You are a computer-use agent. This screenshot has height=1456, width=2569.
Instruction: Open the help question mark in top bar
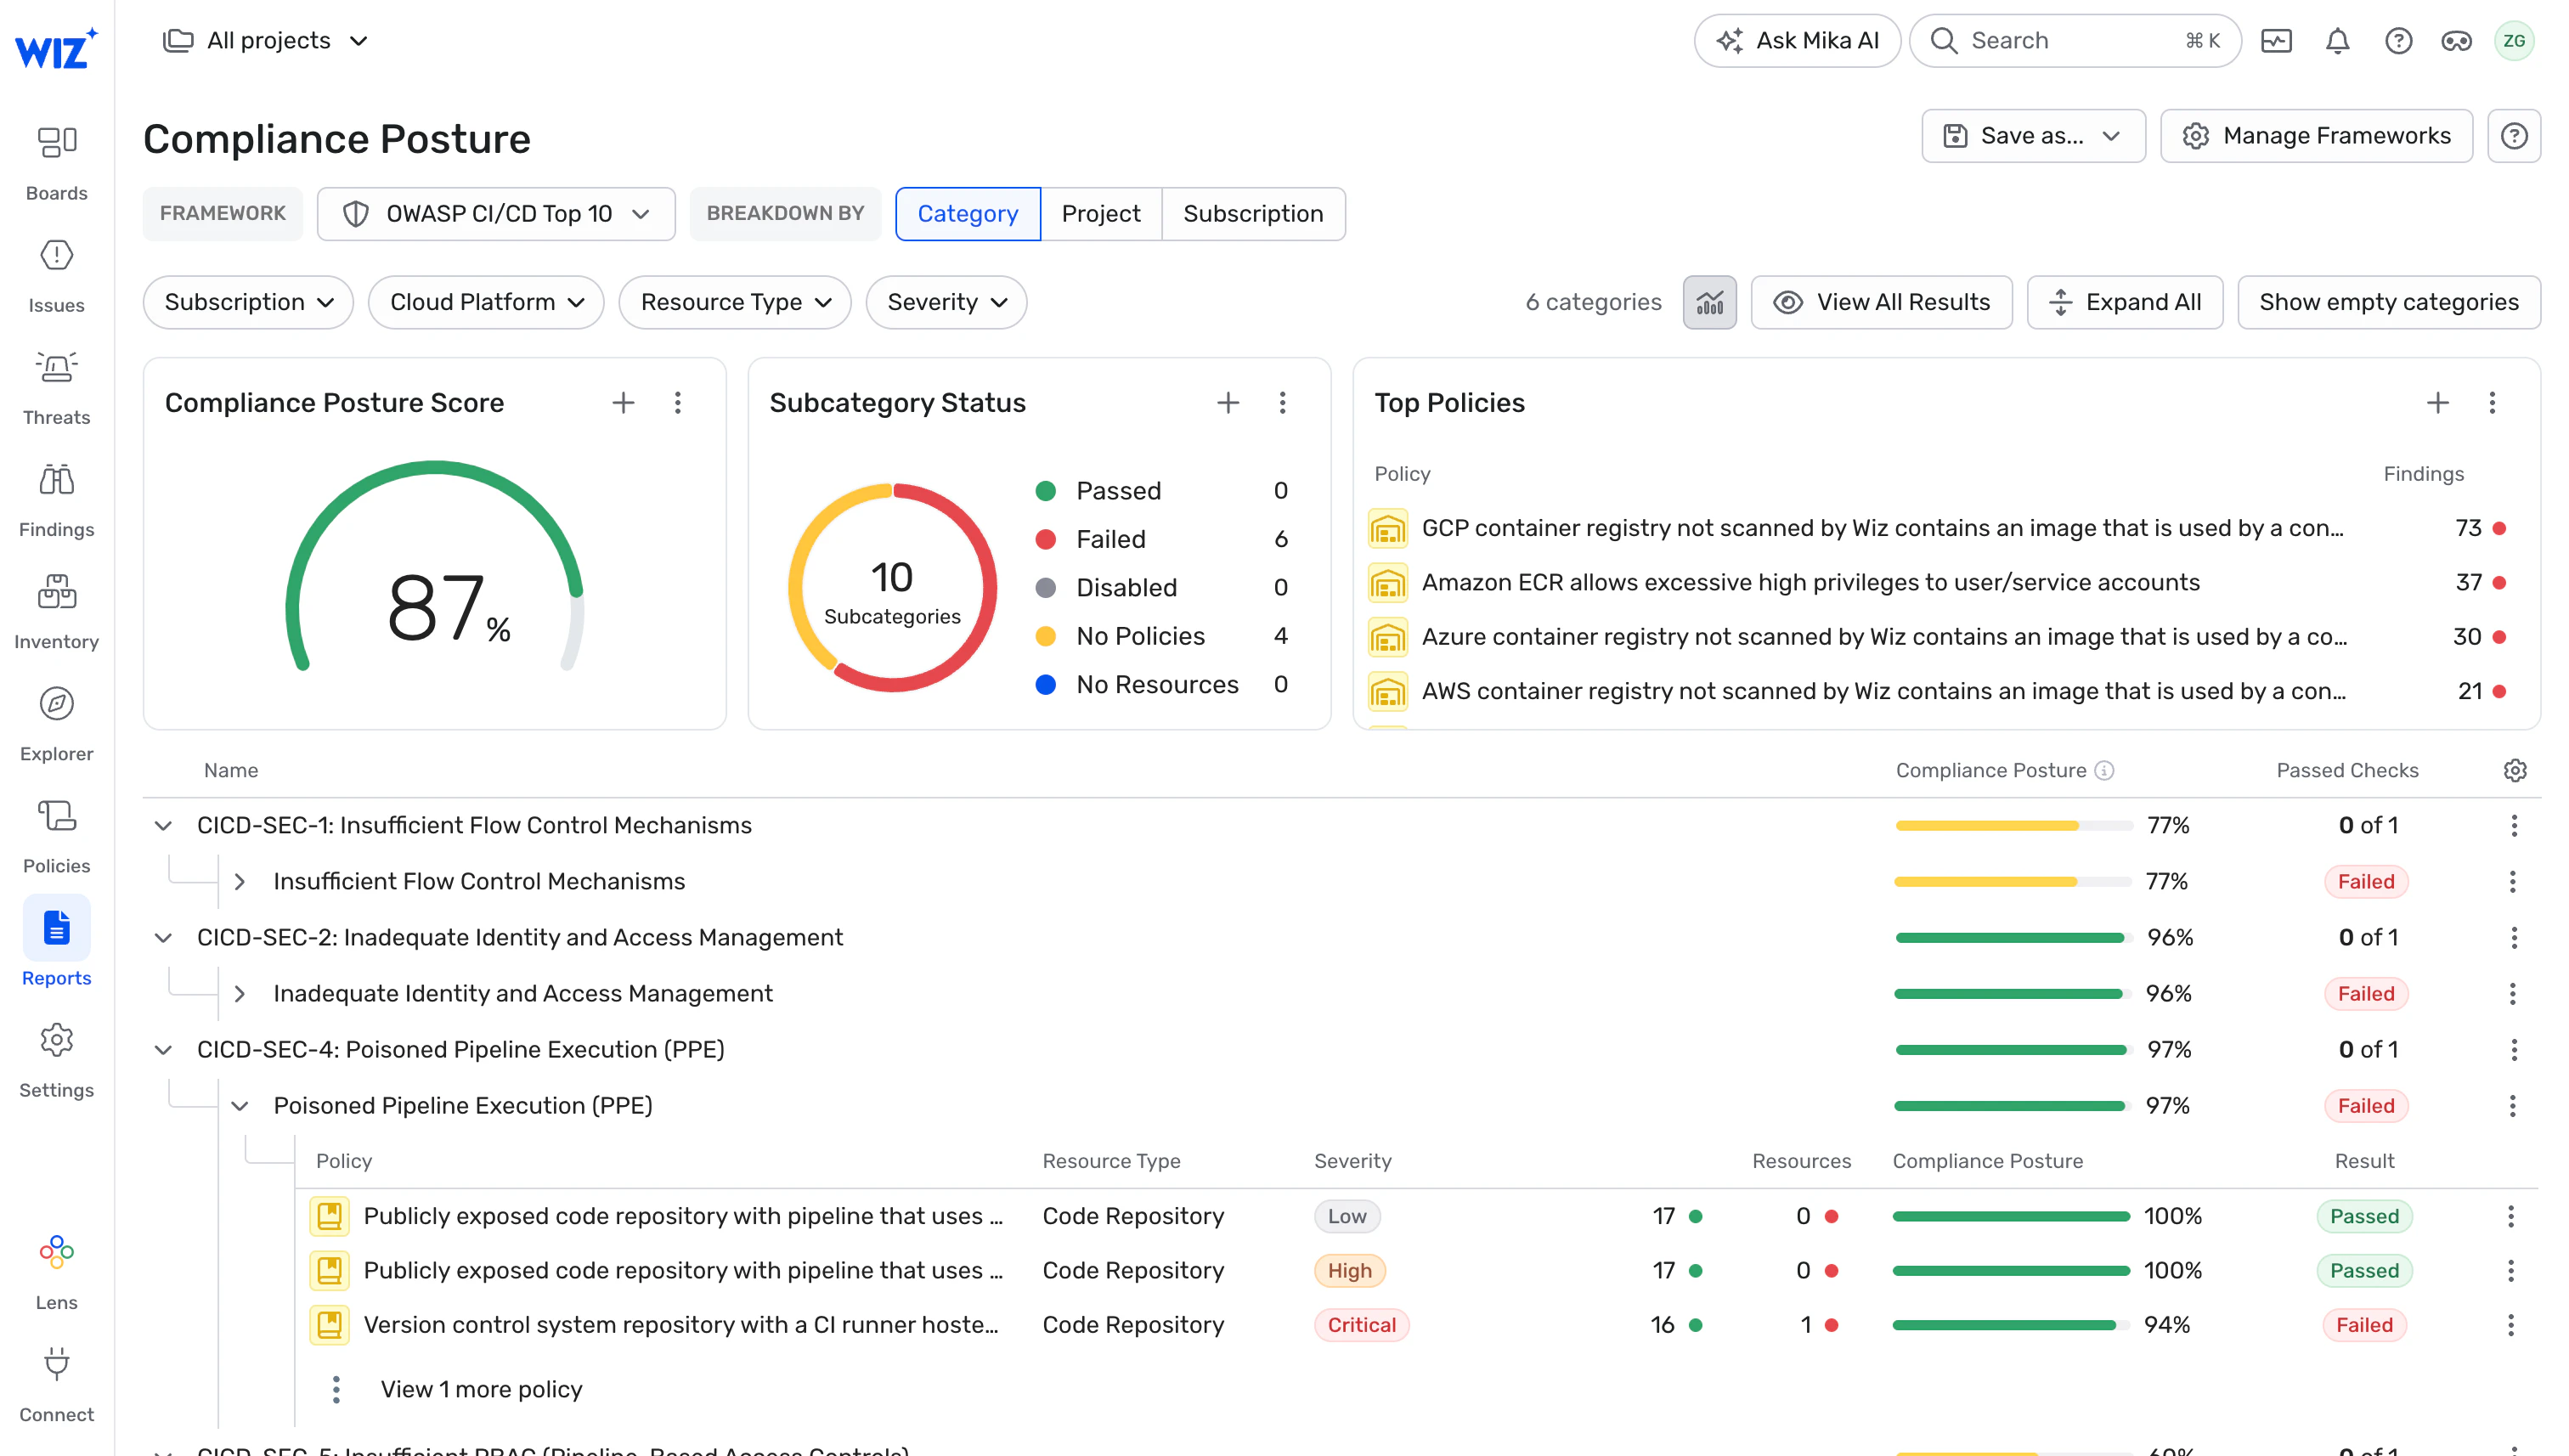pos(2398,41)
